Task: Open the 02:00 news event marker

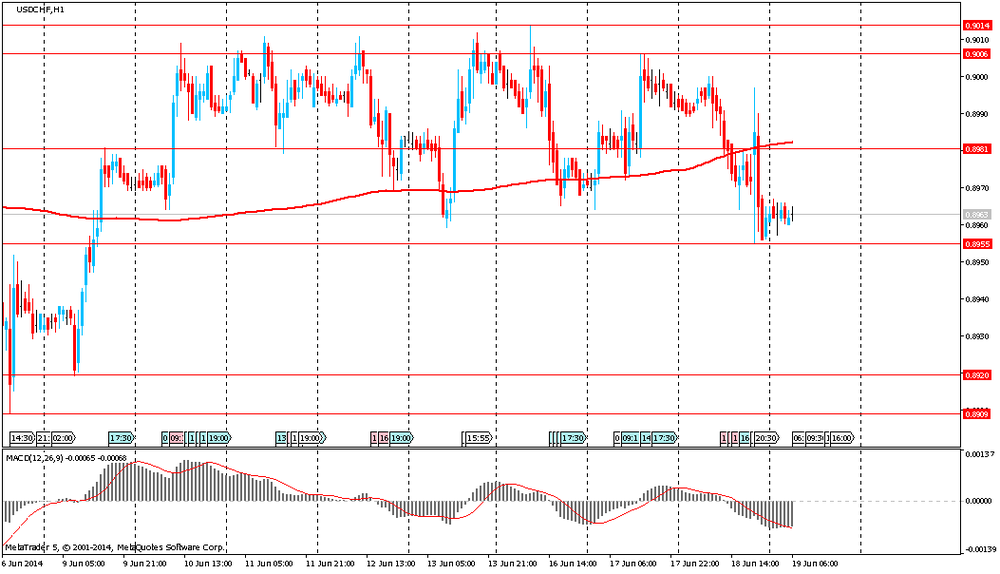Action: pyautogui.click(x=63, y=438)
